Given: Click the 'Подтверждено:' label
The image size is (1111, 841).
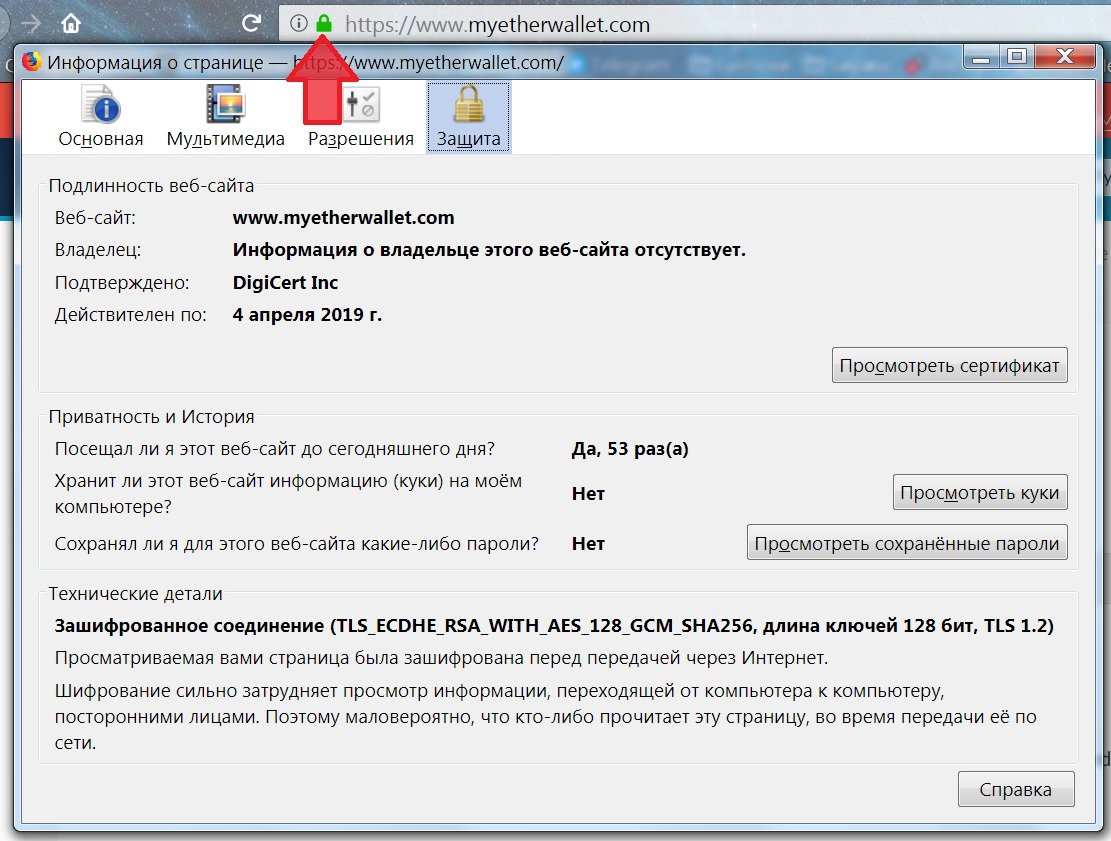Looking at the screenshot, I should pyautogui.click(x=122, y=282).
